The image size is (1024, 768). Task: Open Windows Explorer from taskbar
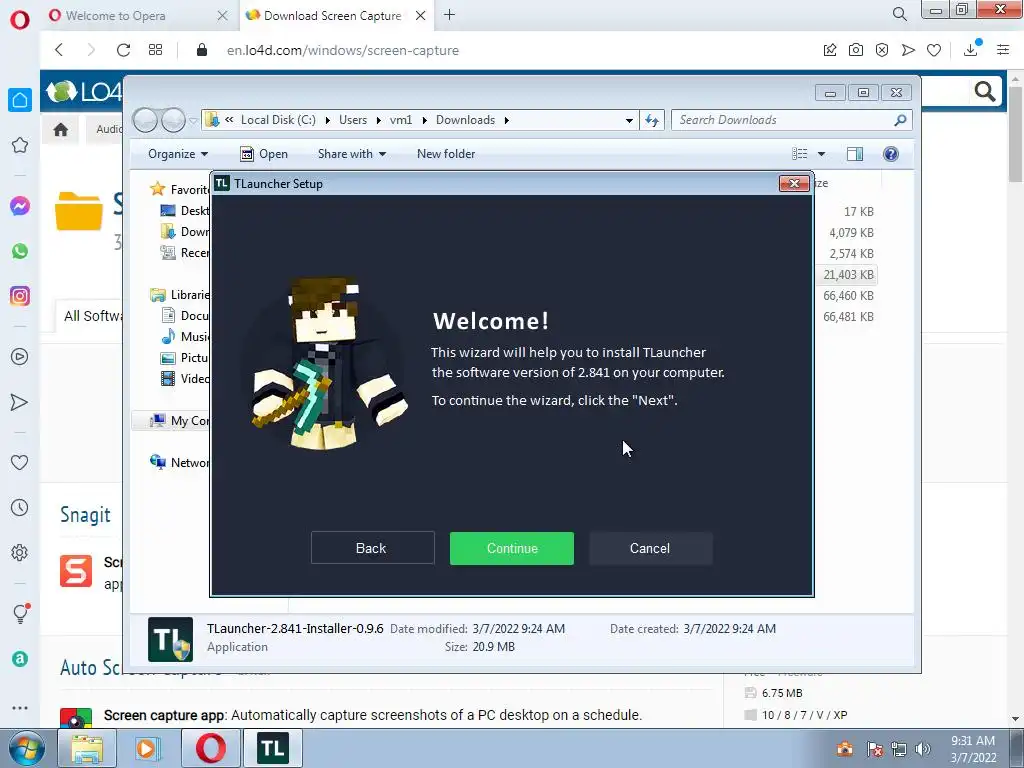(87, 748)
